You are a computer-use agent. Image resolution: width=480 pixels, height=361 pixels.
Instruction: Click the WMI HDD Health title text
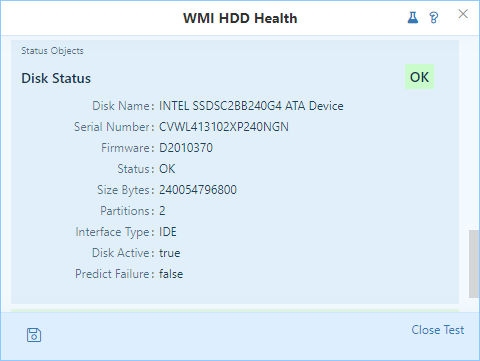click(x=240, y=18)
